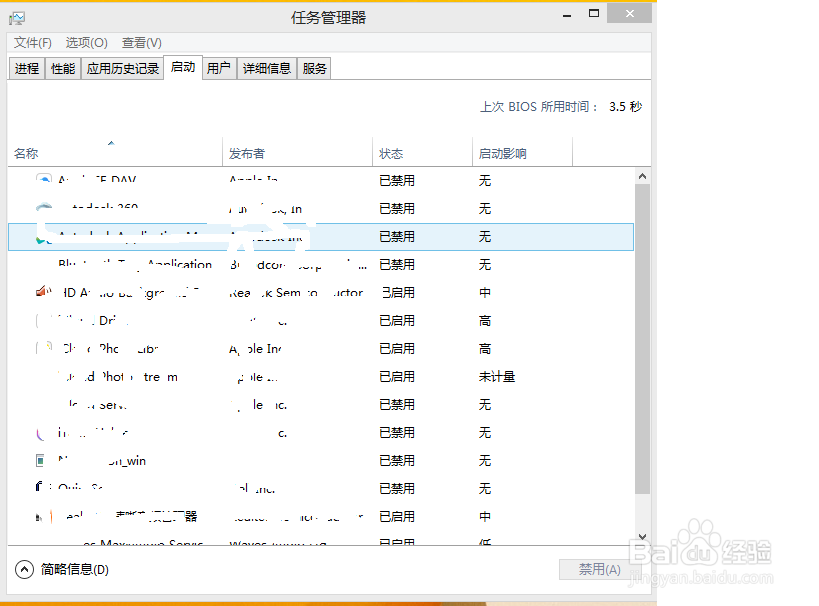This screenshot has width=819, height=606.
Task: Click the HD Audio Background Task icon
Action: pos(41,292)
